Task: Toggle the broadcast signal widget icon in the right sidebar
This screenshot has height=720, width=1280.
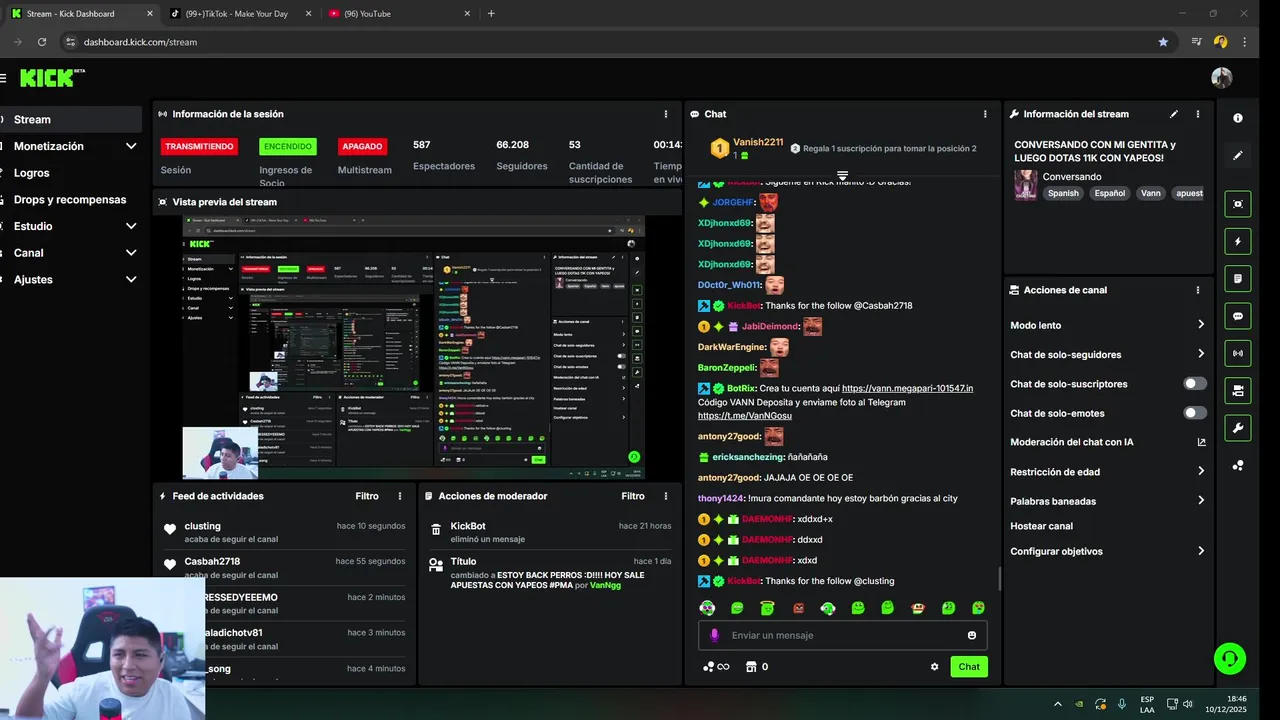Action: point(1238,353)
